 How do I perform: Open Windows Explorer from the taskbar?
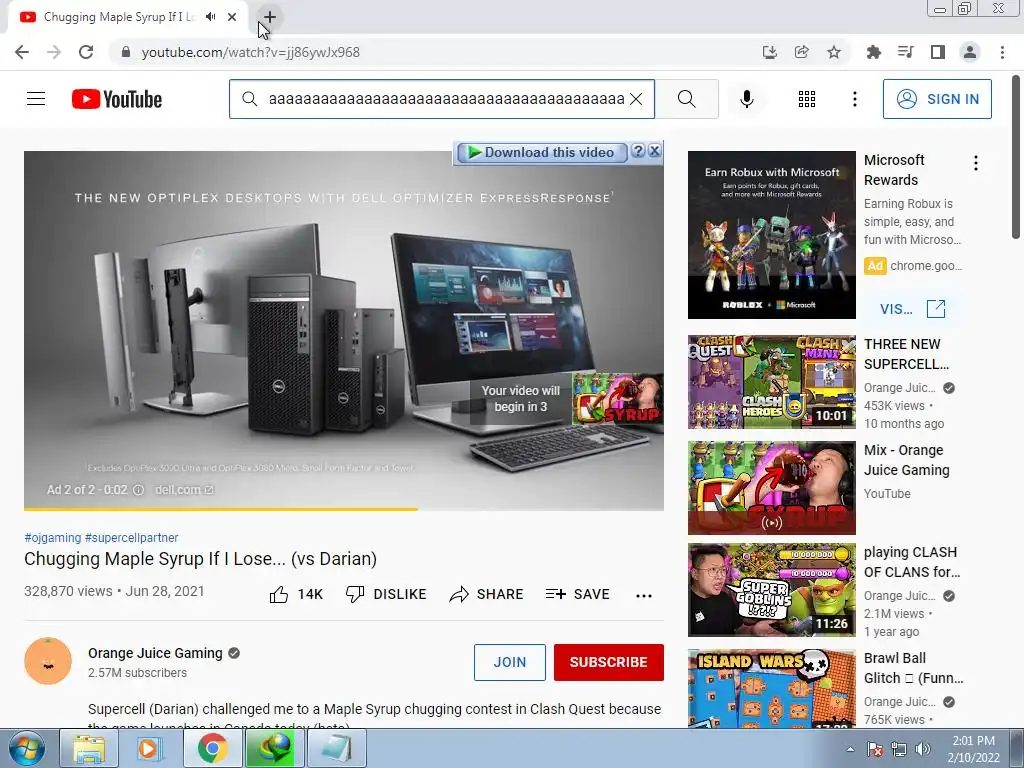(x=89, y=748)
